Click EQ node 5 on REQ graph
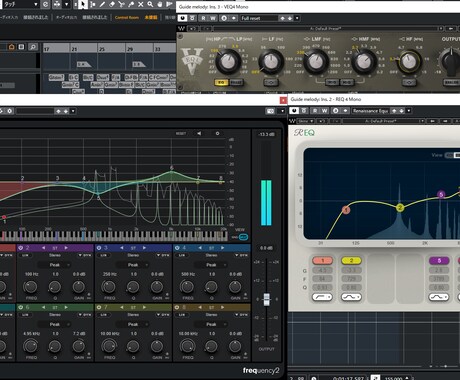 pos(441,194)
